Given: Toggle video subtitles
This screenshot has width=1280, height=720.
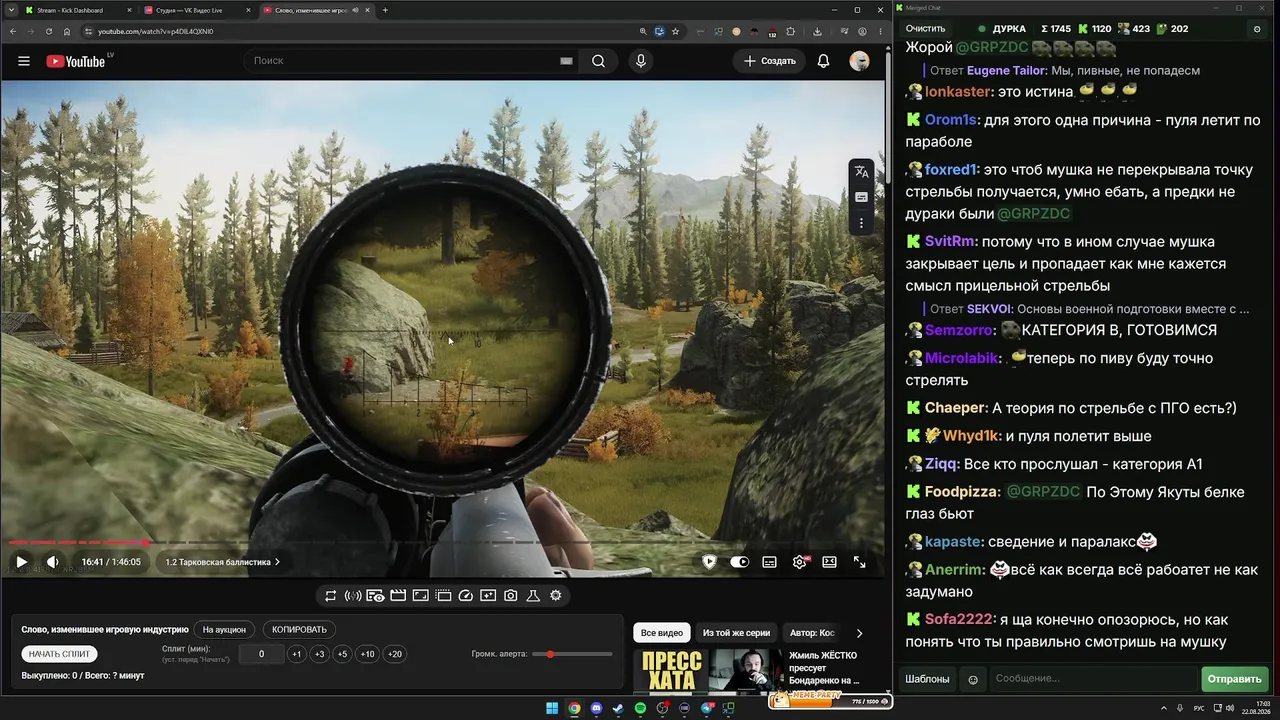Looking at the screenshot, I should pyautogui.click(x=769, y=562).
